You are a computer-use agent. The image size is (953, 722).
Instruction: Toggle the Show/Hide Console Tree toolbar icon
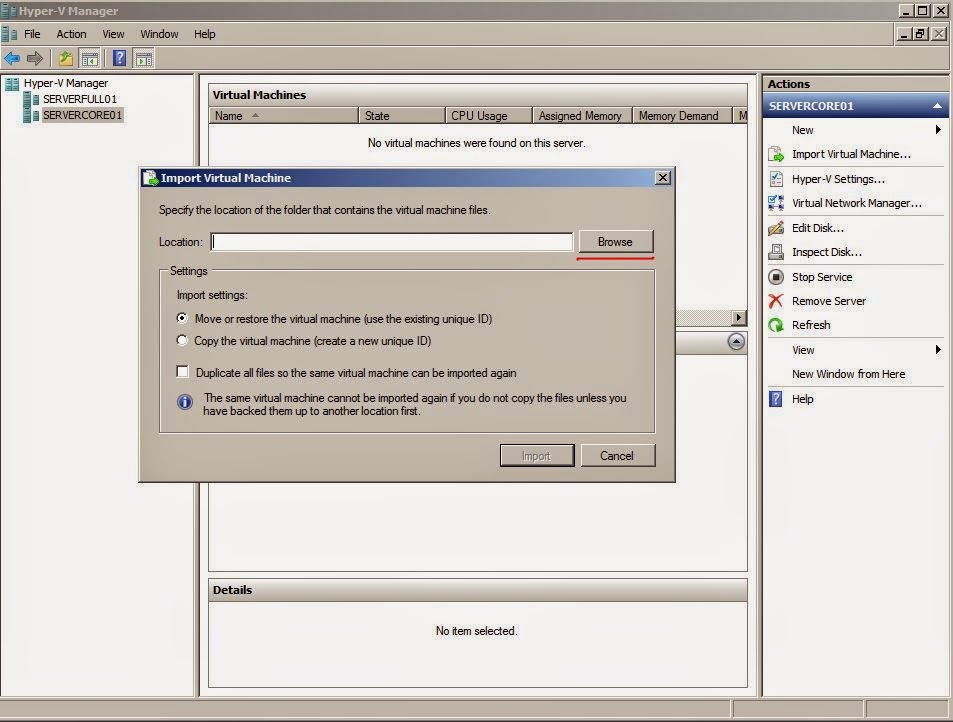90,58
